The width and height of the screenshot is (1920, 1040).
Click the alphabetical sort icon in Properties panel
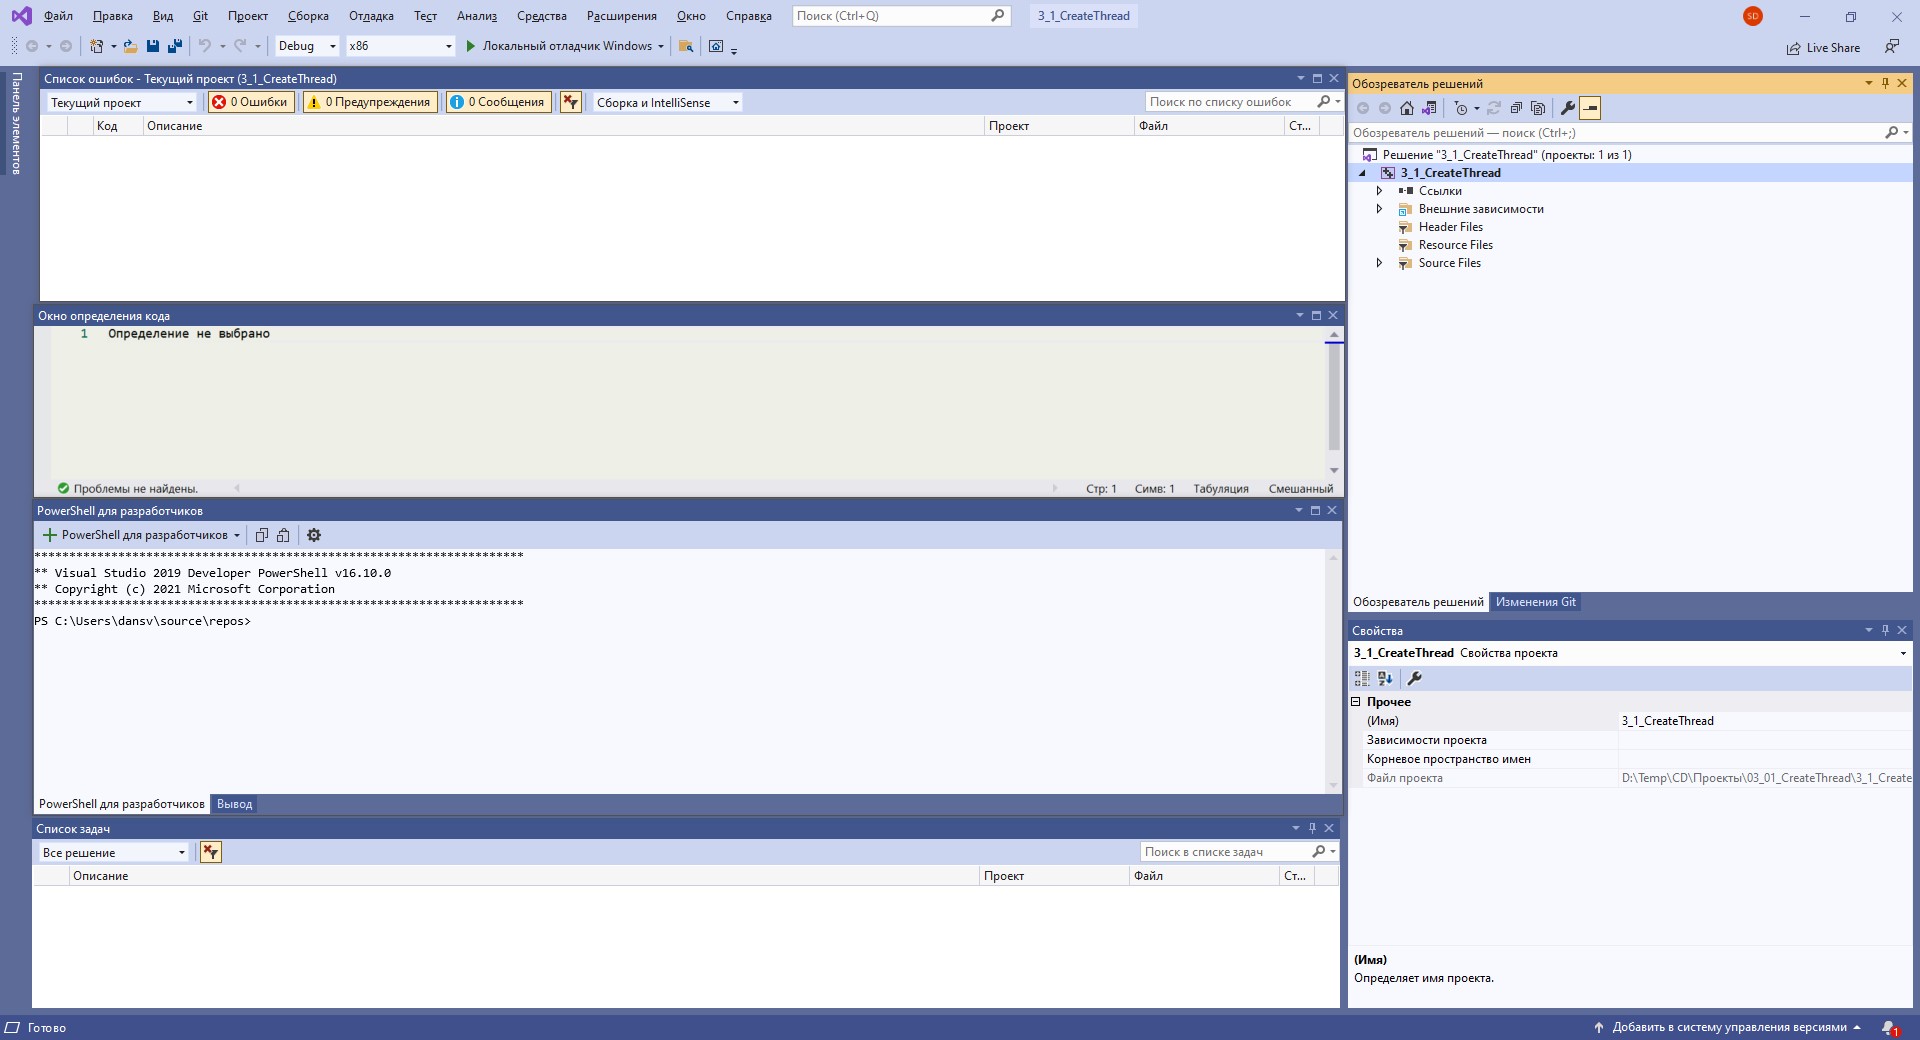[x=1385, y=678]
